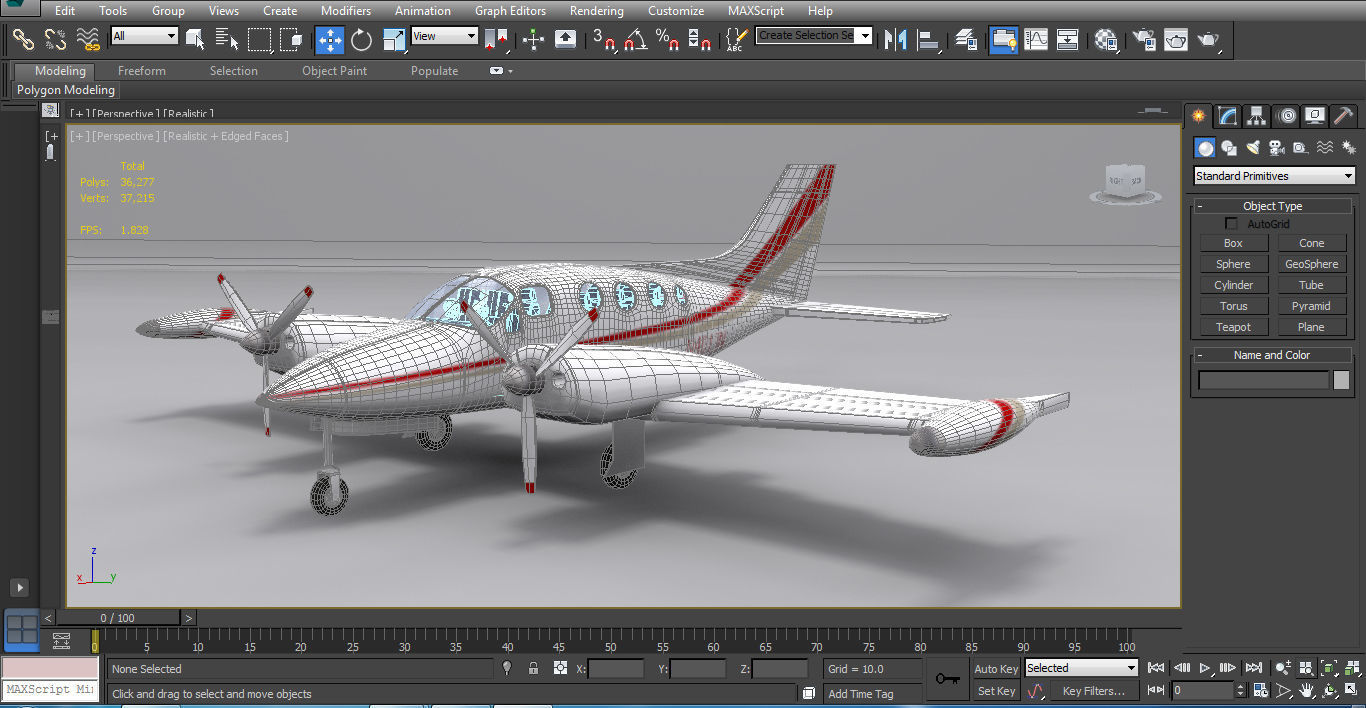
Task: Click the Mirror tool icon
Action: coord(896,40)
